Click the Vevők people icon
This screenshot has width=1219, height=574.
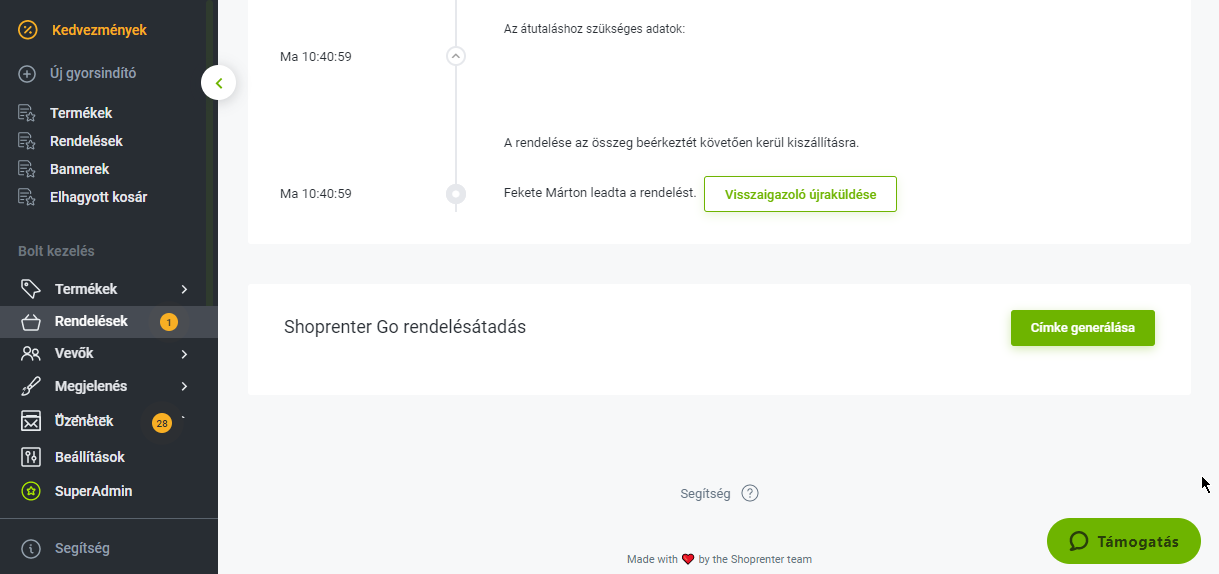click(x=31, y=353)
